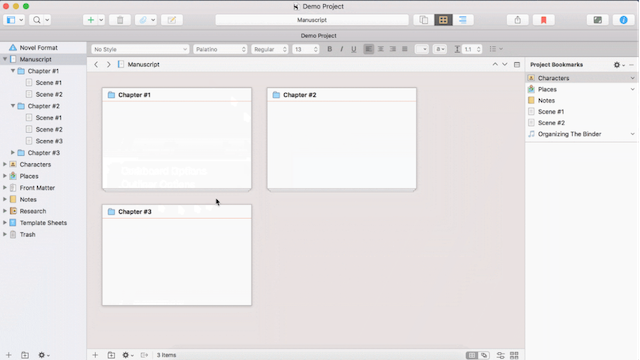
Task: Click the plus icon in the editor footer
Action: (x=95, y=355)
